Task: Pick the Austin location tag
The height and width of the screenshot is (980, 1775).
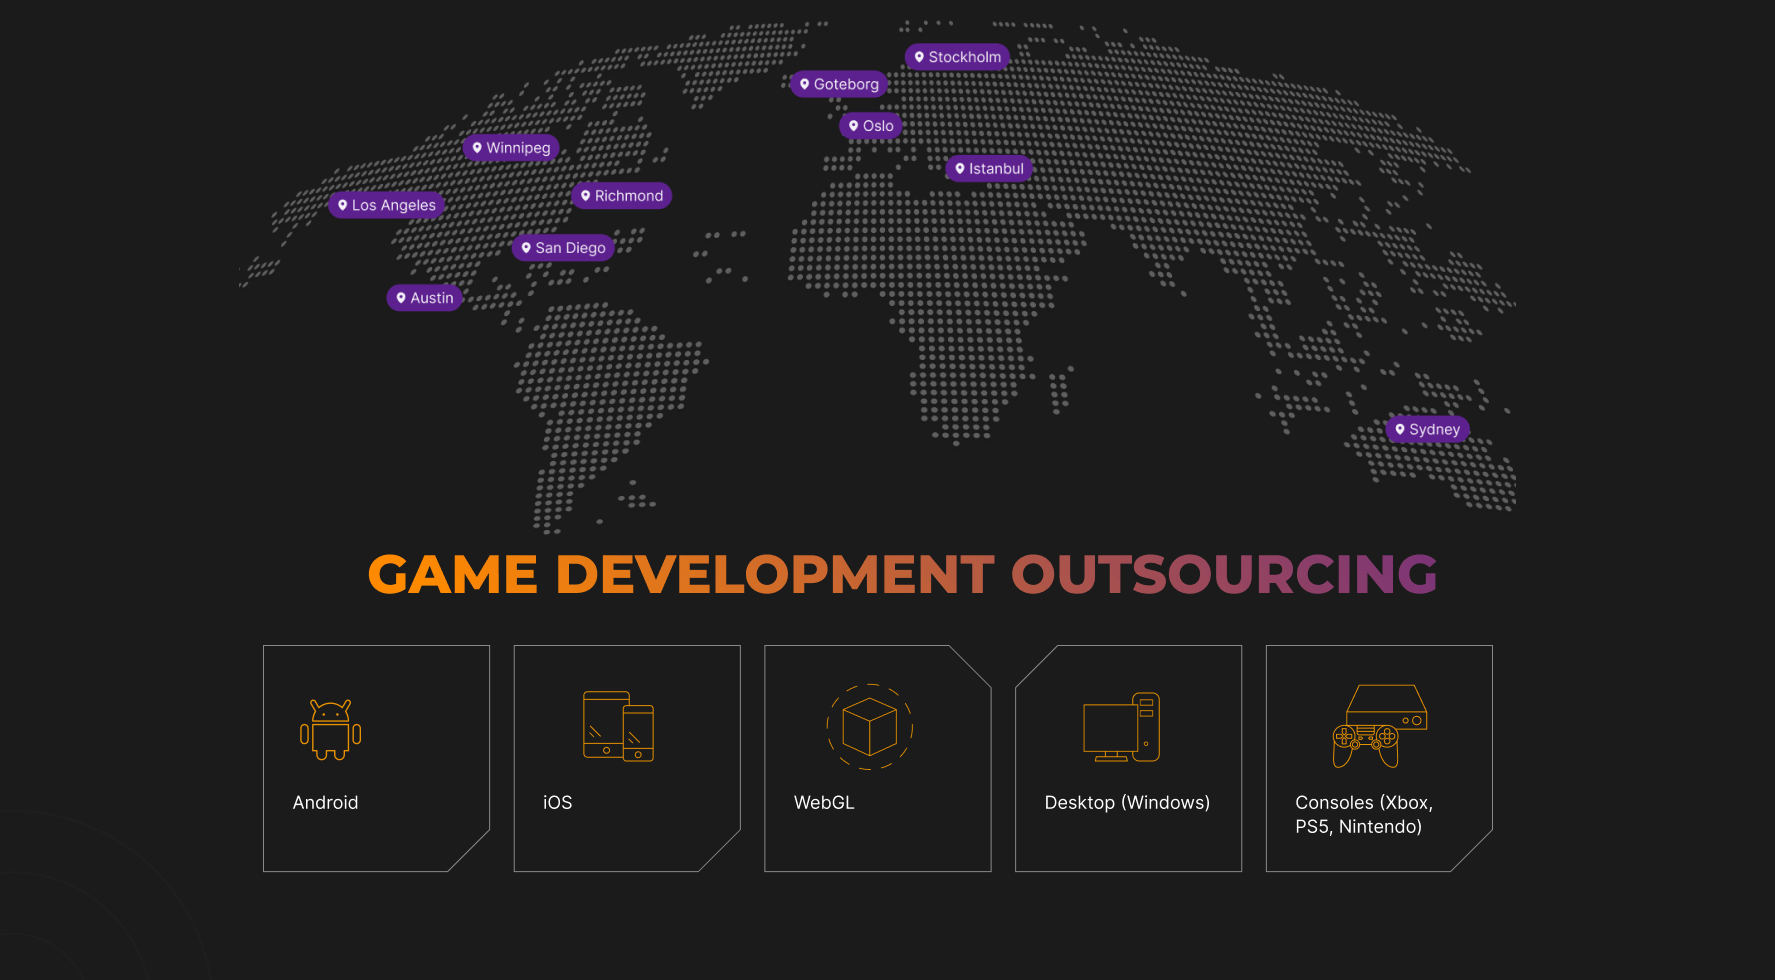Action: coord(425,298)
